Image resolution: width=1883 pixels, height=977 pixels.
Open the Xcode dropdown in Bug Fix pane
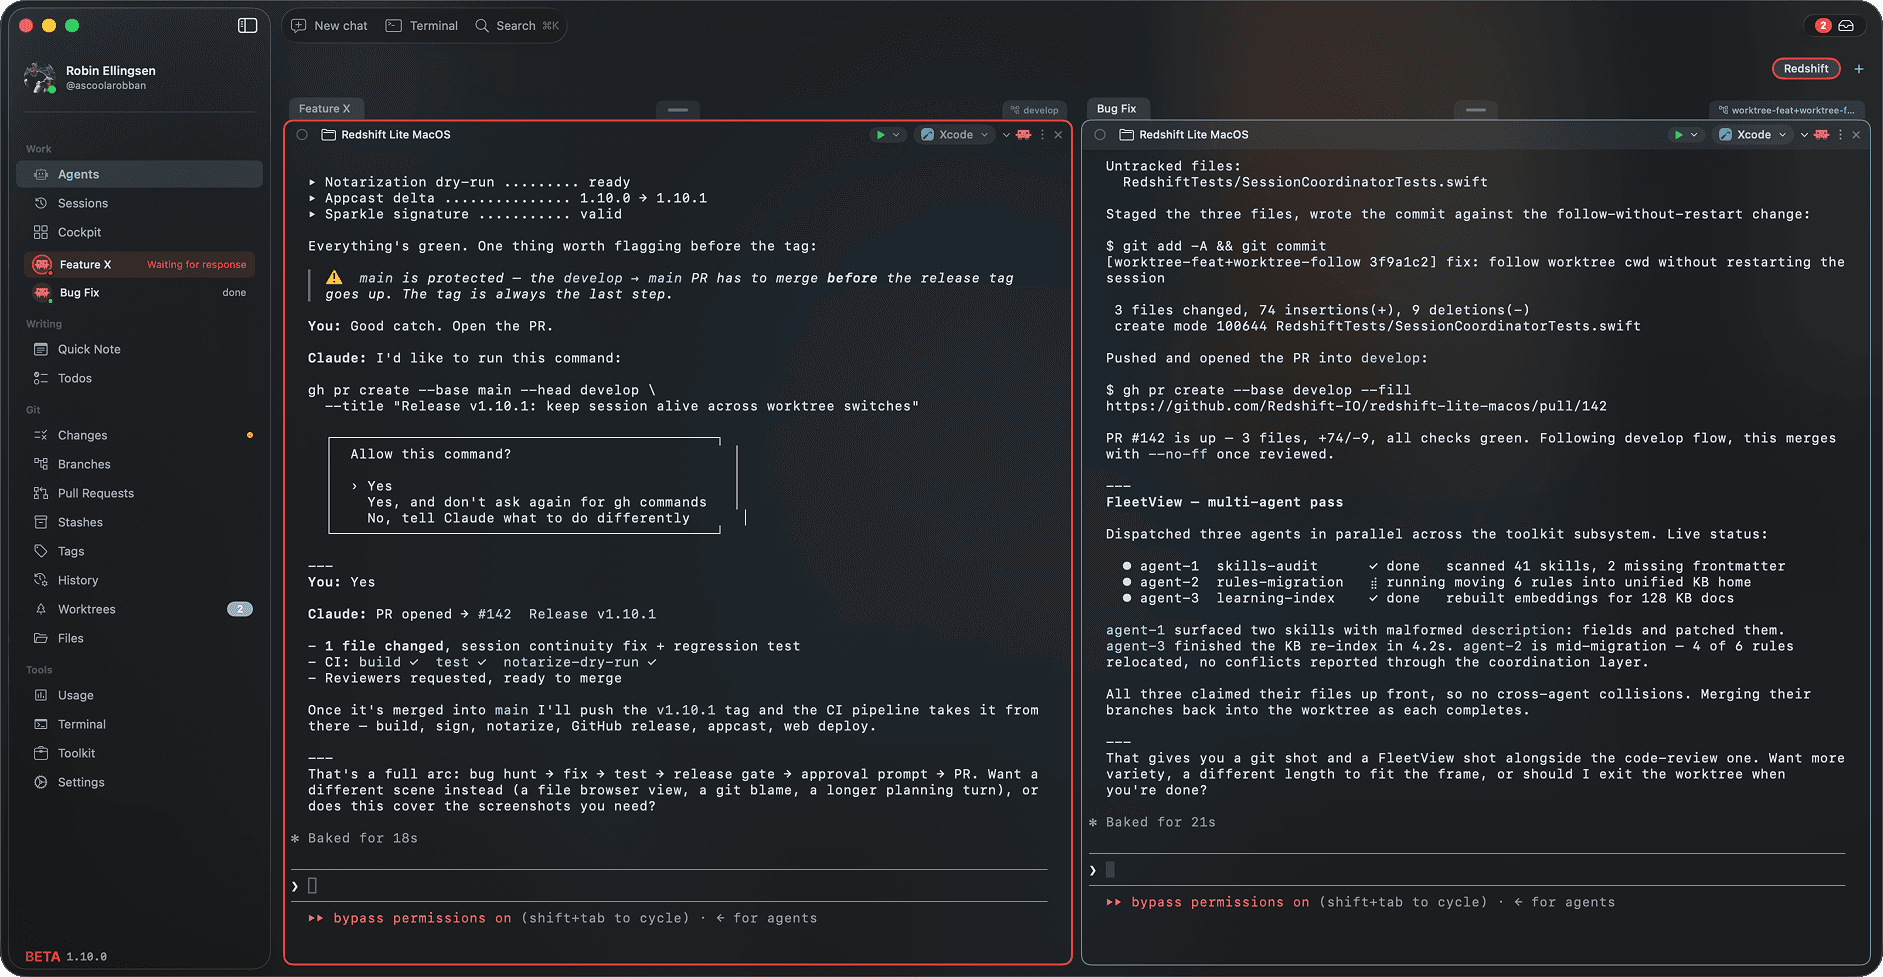point(1752,135)
